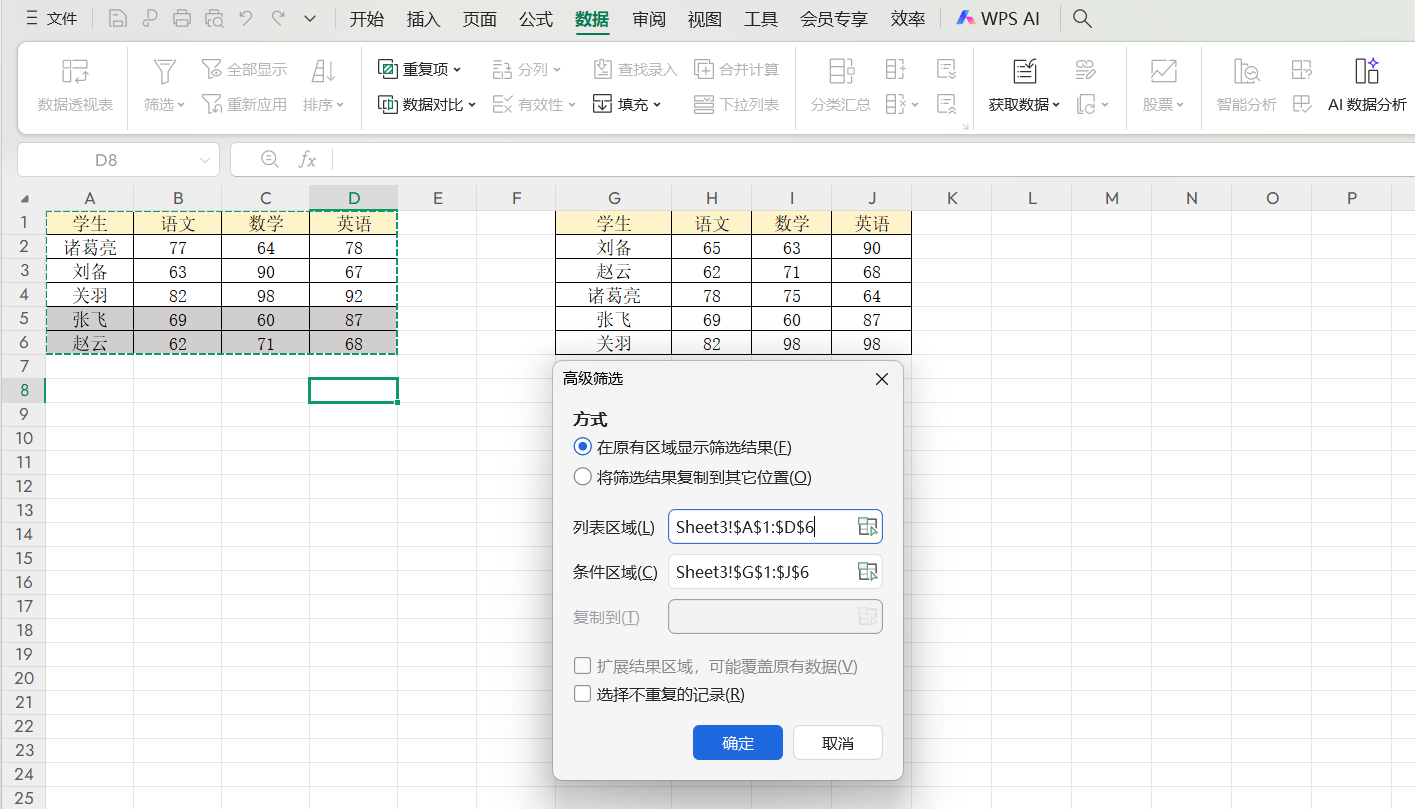
Task: Click the range picker beside 条件区域
Action: pos(866,571)
